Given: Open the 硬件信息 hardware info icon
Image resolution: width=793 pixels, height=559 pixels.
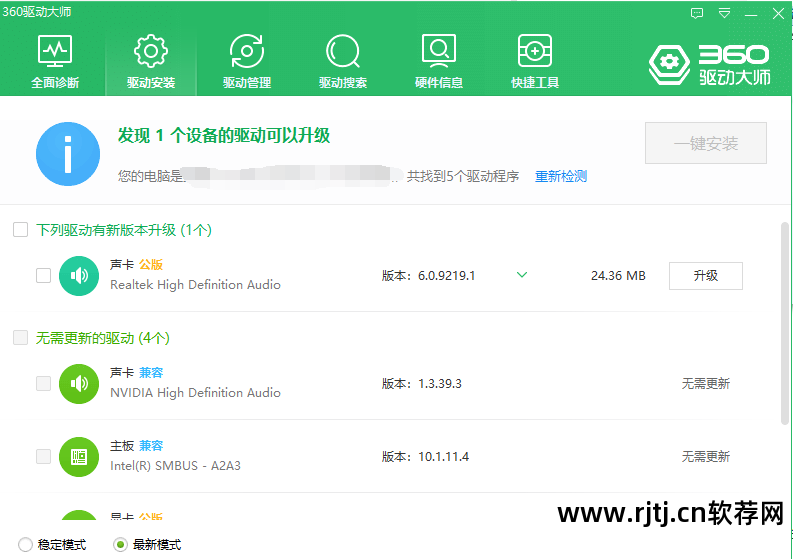Looking at the screenshot, I should [x=438, y=51].
